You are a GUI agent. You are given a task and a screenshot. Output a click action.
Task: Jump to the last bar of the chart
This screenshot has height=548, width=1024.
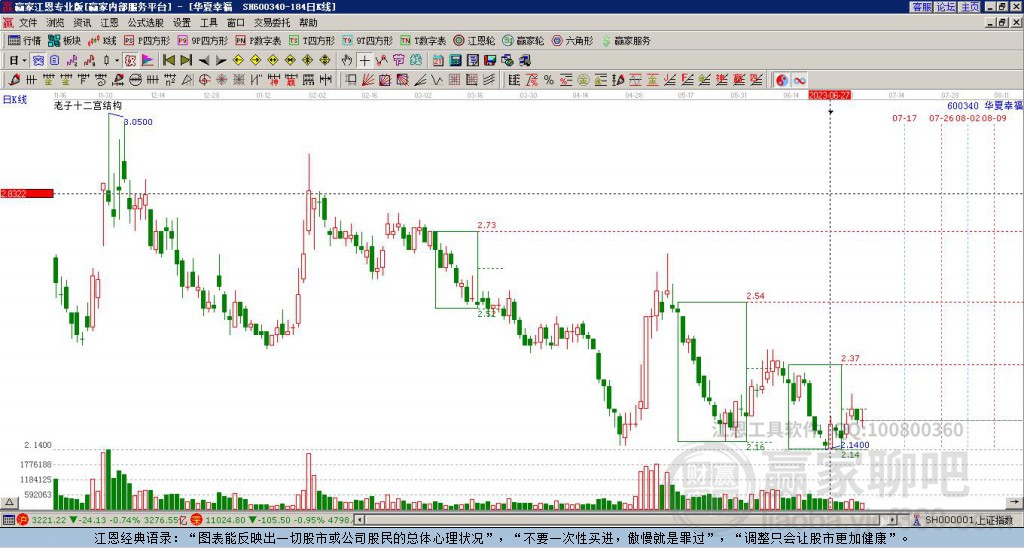click(186, 61)
